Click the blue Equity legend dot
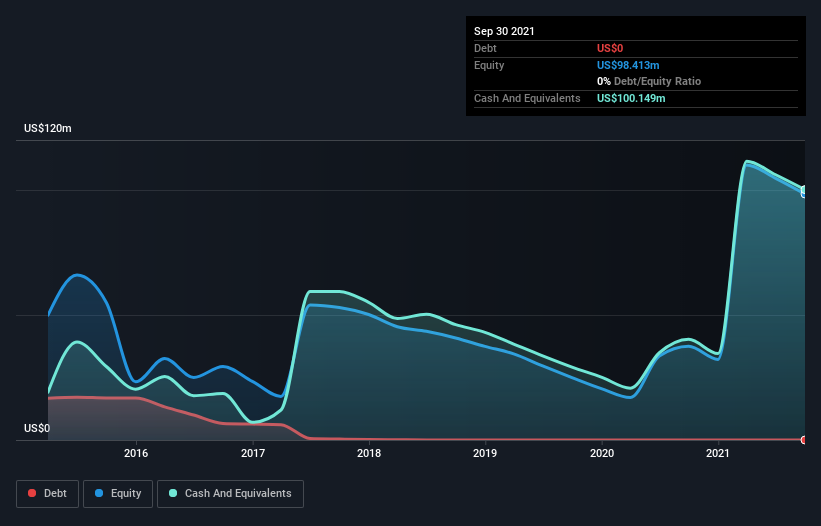Viewport: 821px width, 526px height. click(99, 493)
